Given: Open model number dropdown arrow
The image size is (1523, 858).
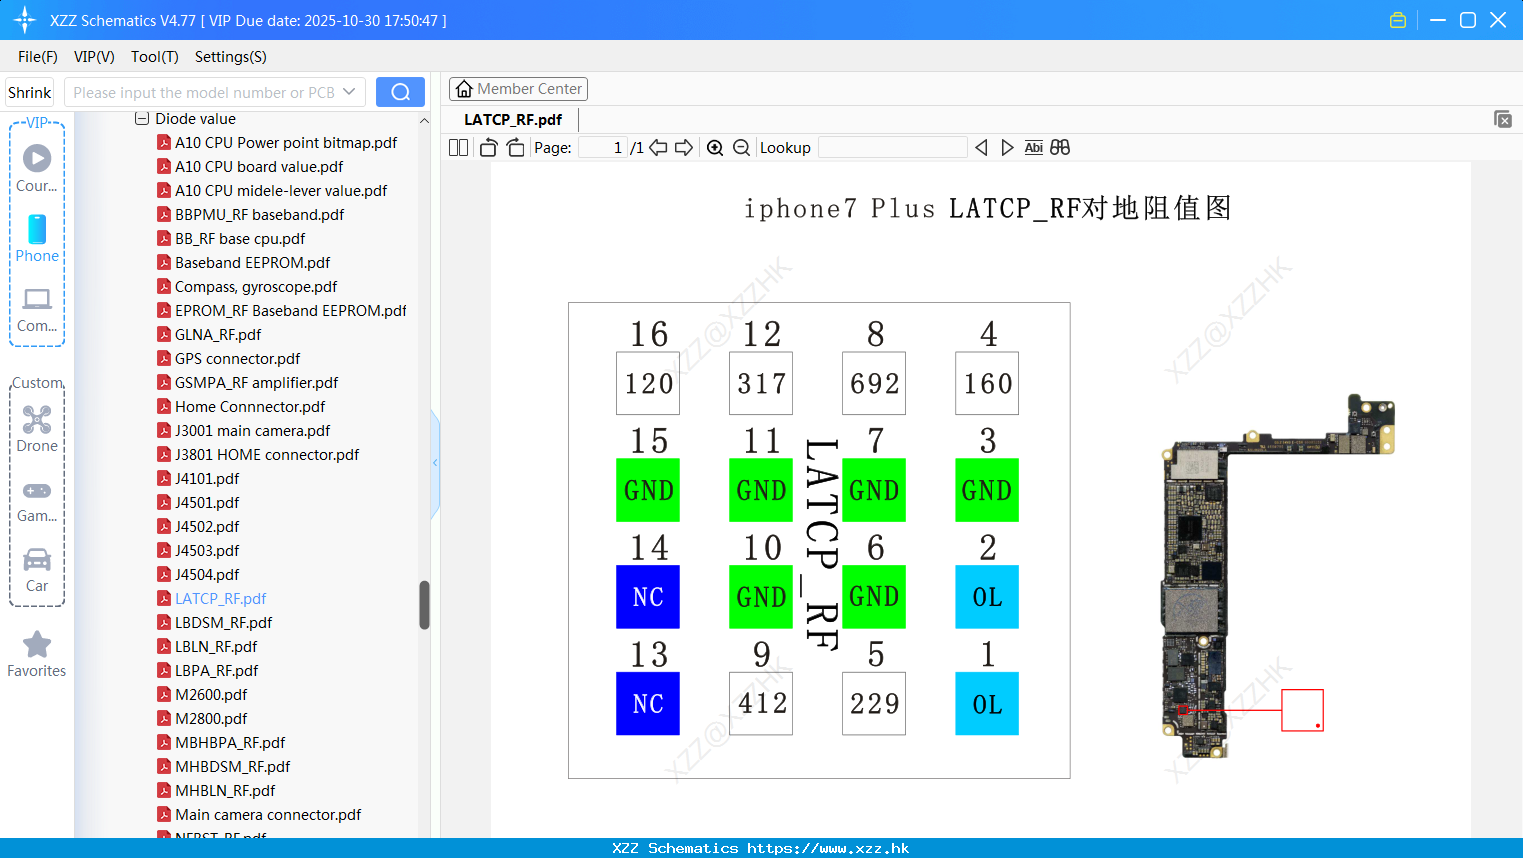Looking at the screenshot, I should 349,92.
